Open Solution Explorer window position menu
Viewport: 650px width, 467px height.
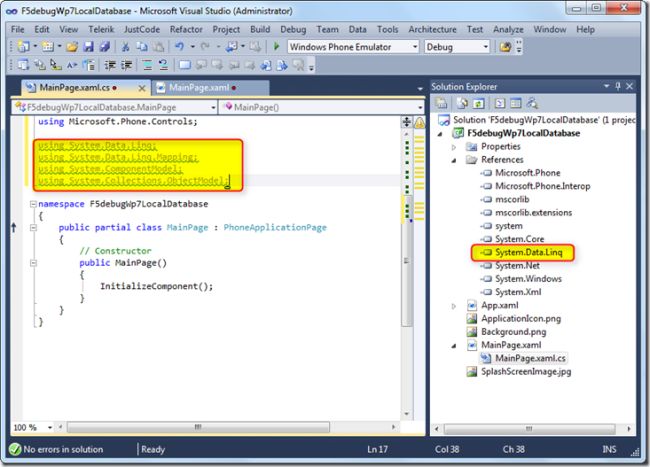[x=606, y=86]
